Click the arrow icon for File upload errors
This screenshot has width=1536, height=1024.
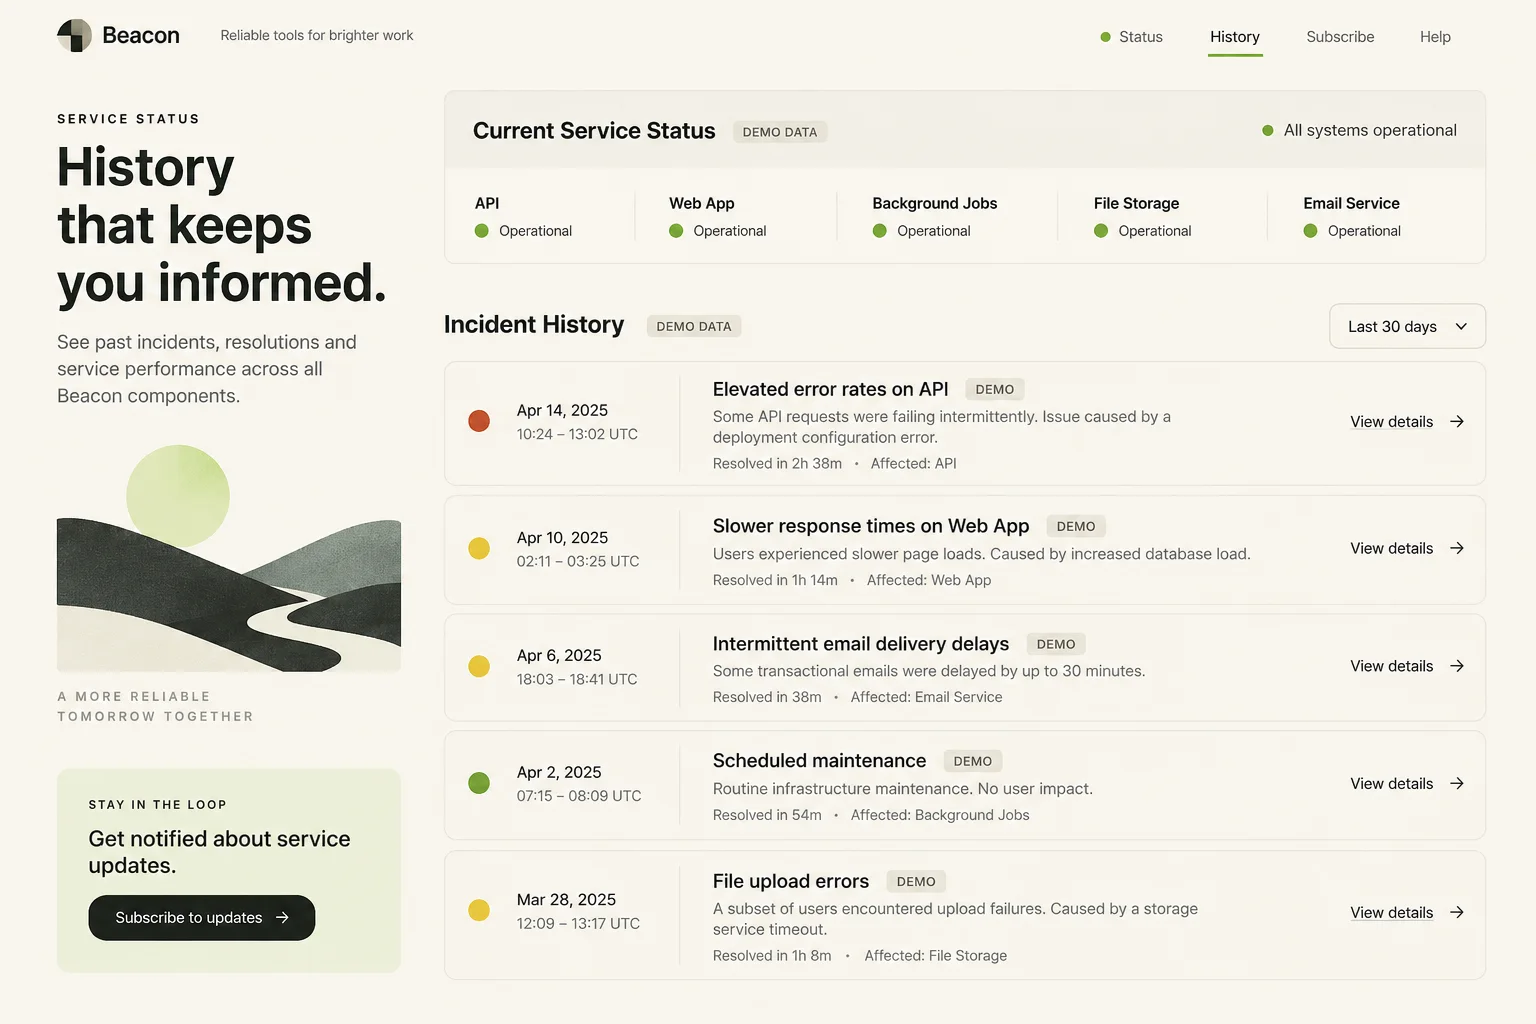(1457, 912)
